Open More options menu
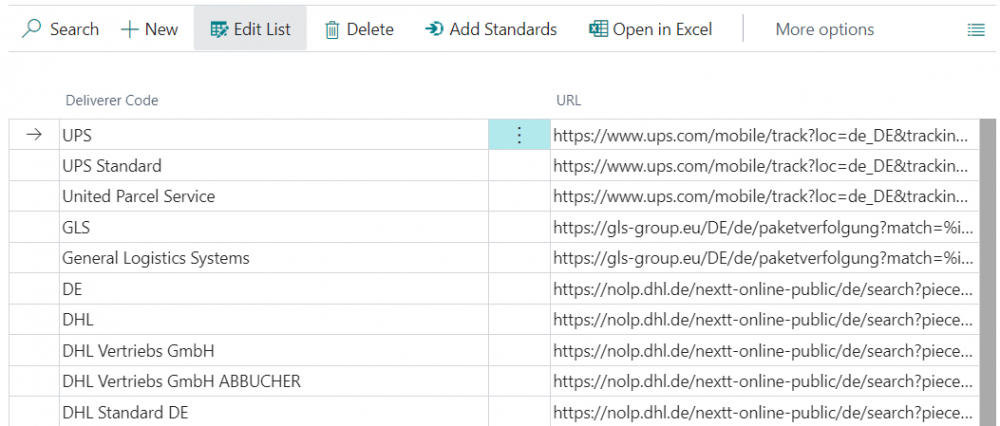 click(825, 29)
